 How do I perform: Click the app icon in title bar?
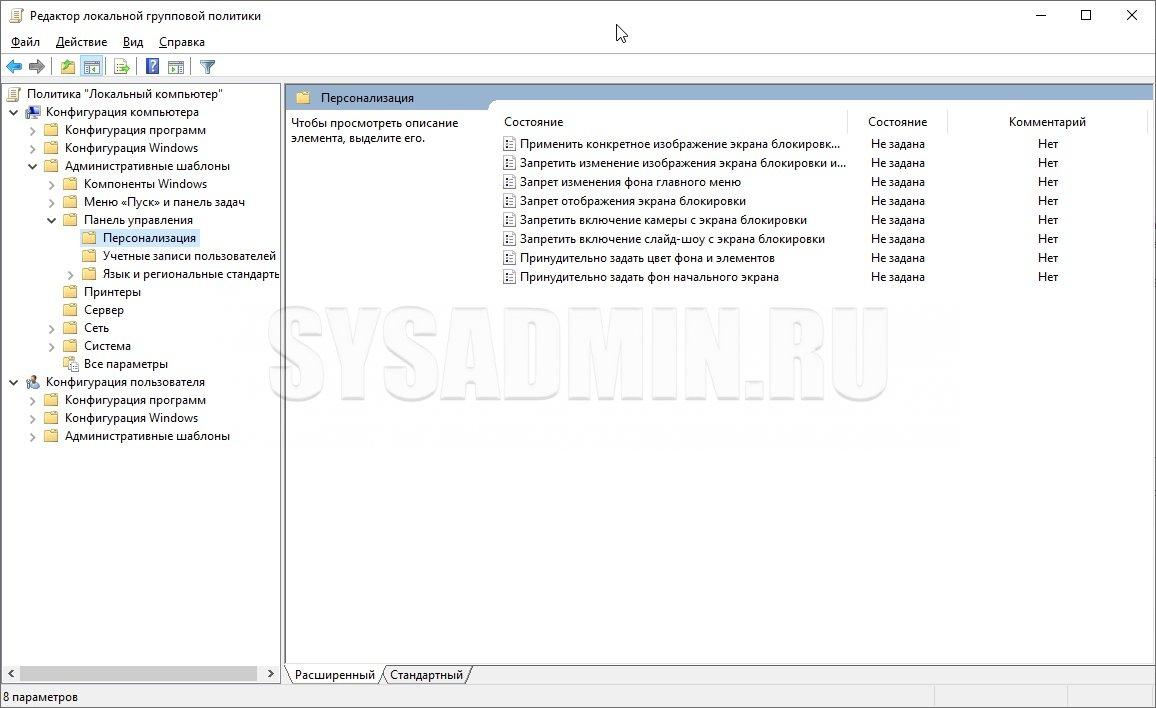[15, 15]
